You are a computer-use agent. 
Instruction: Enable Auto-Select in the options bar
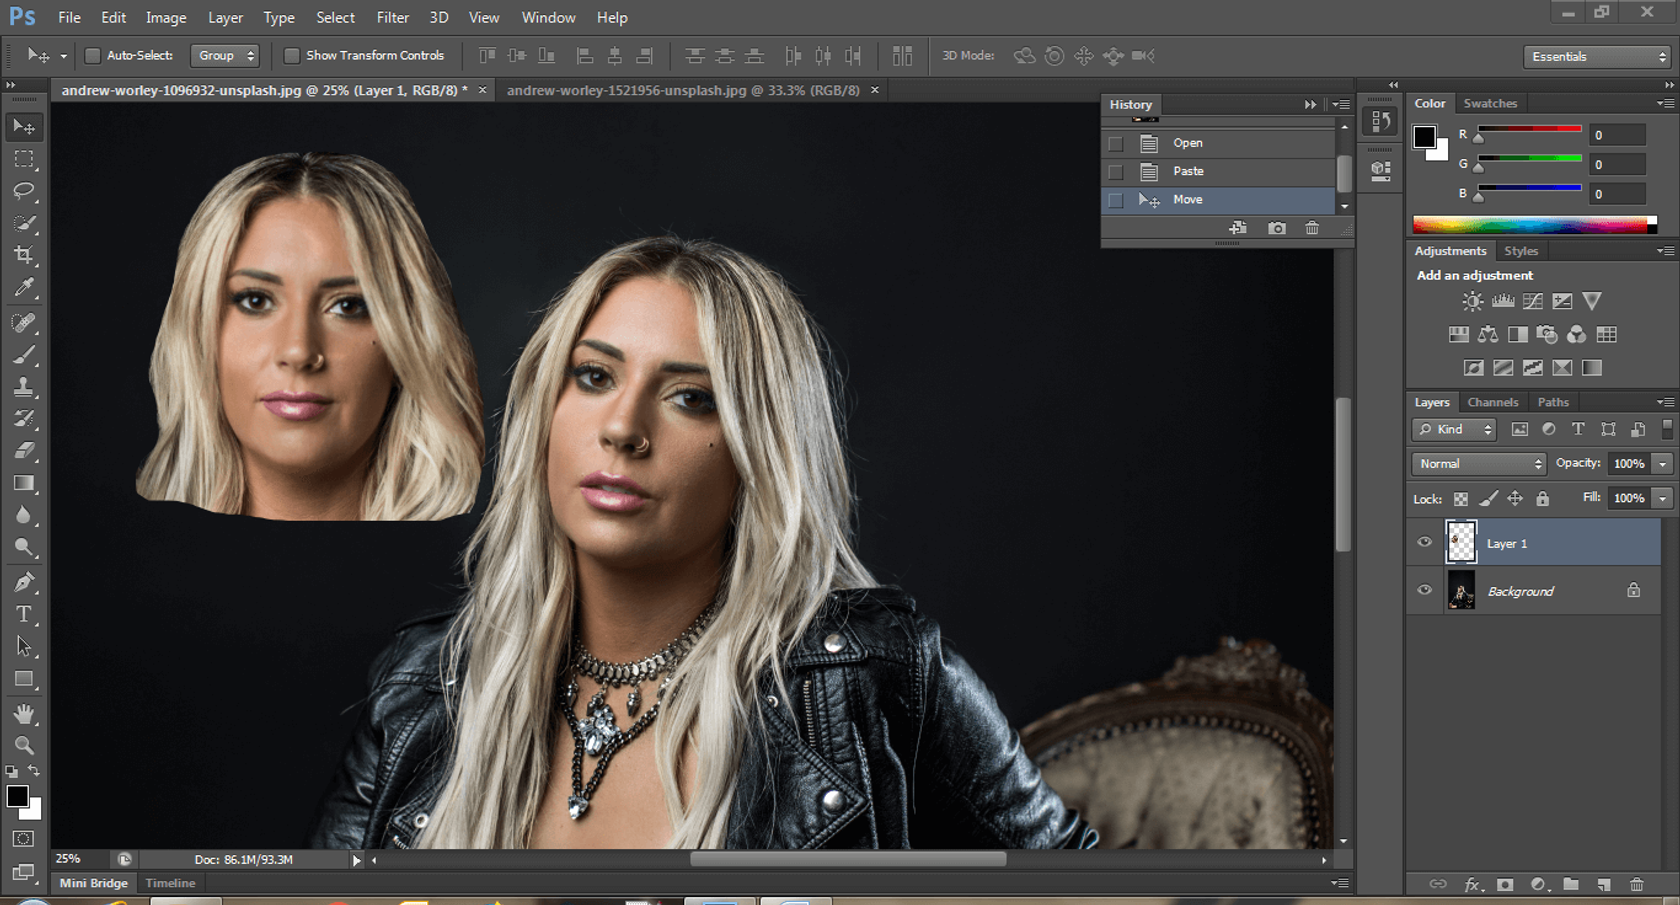coord(91,55)
